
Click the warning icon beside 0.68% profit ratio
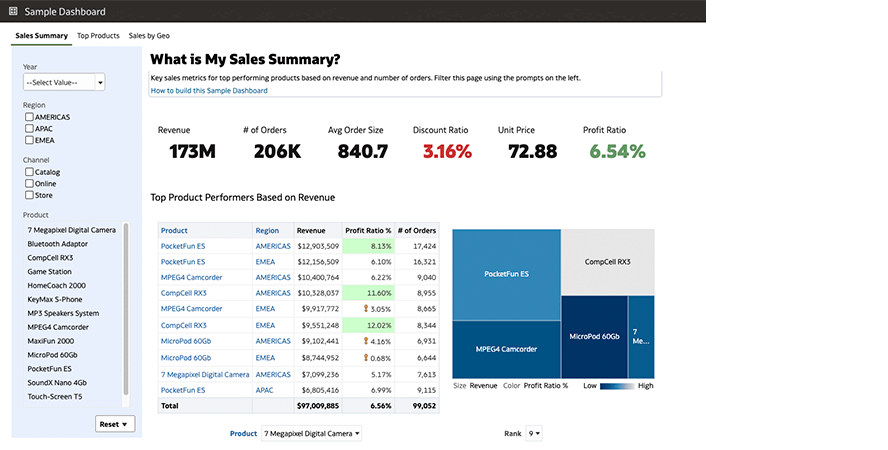[x=365, y=358]
